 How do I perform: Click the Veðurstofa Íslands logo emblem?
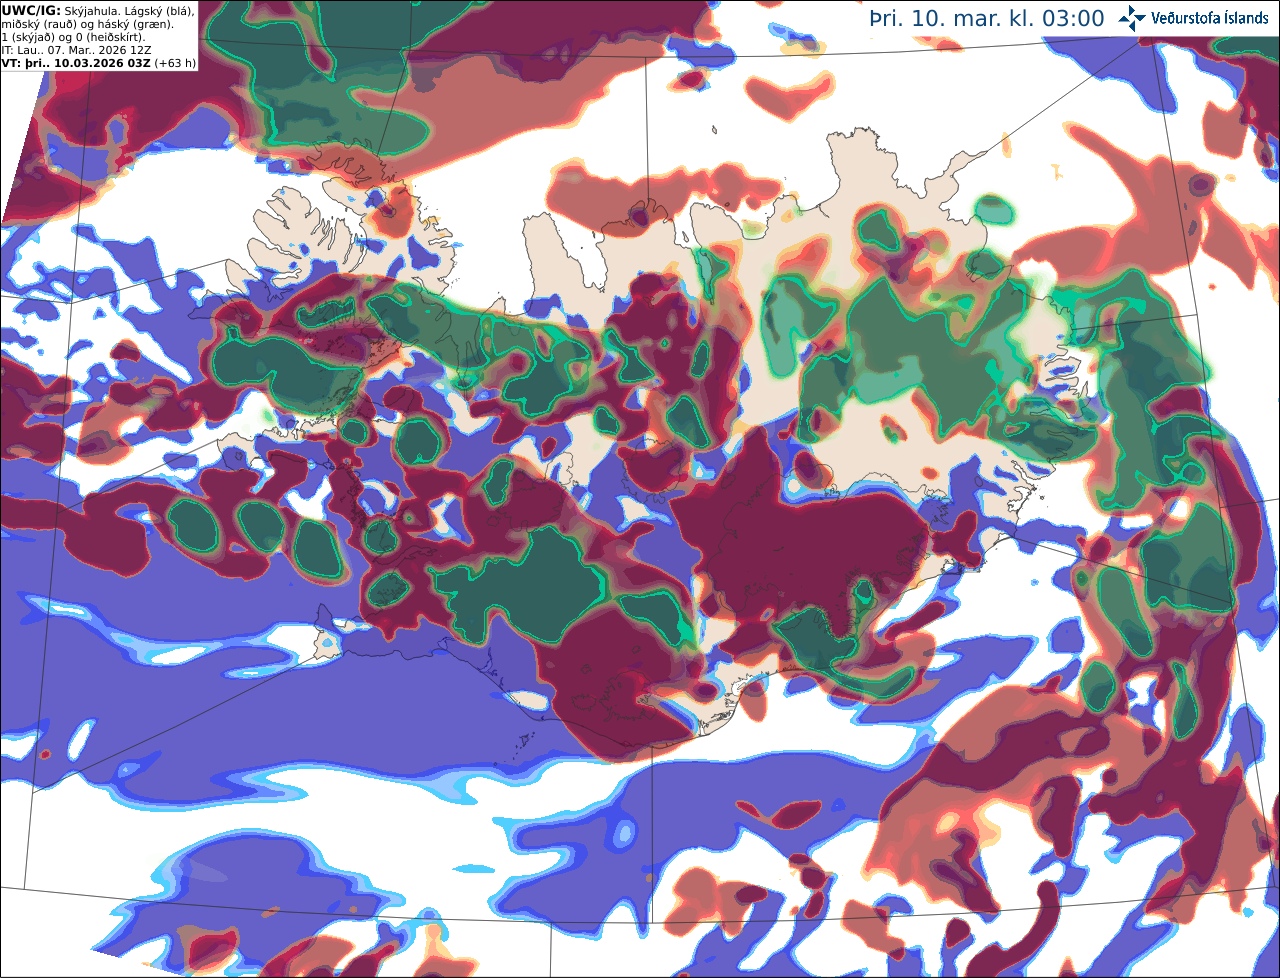[1132, 18]
